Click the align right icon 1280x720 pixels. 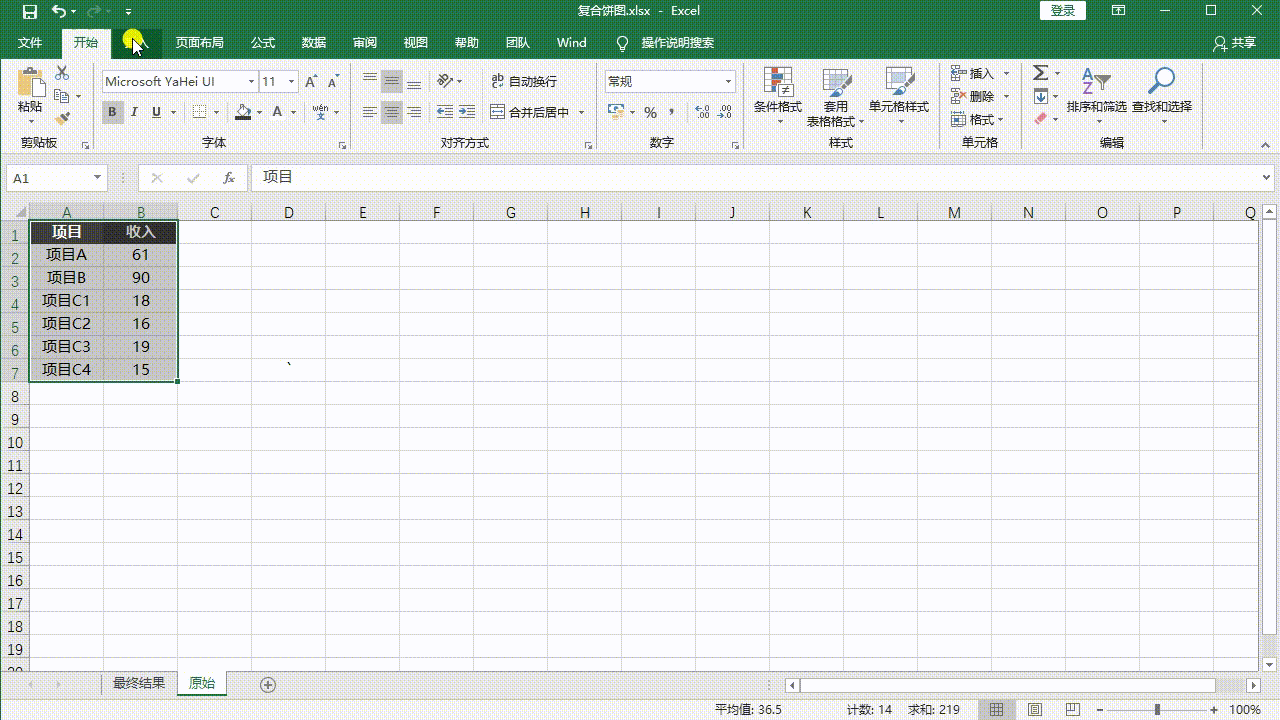[414, 112]
